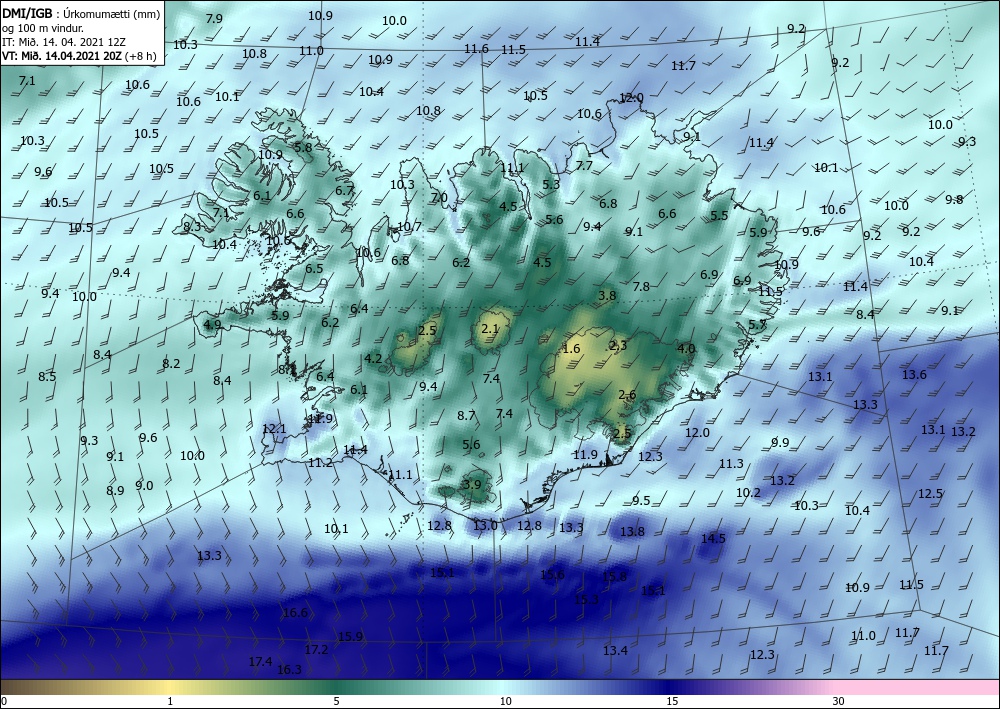Click the map value 13.8
This screenshot has height=709, width=1000.
click(632, 532)
